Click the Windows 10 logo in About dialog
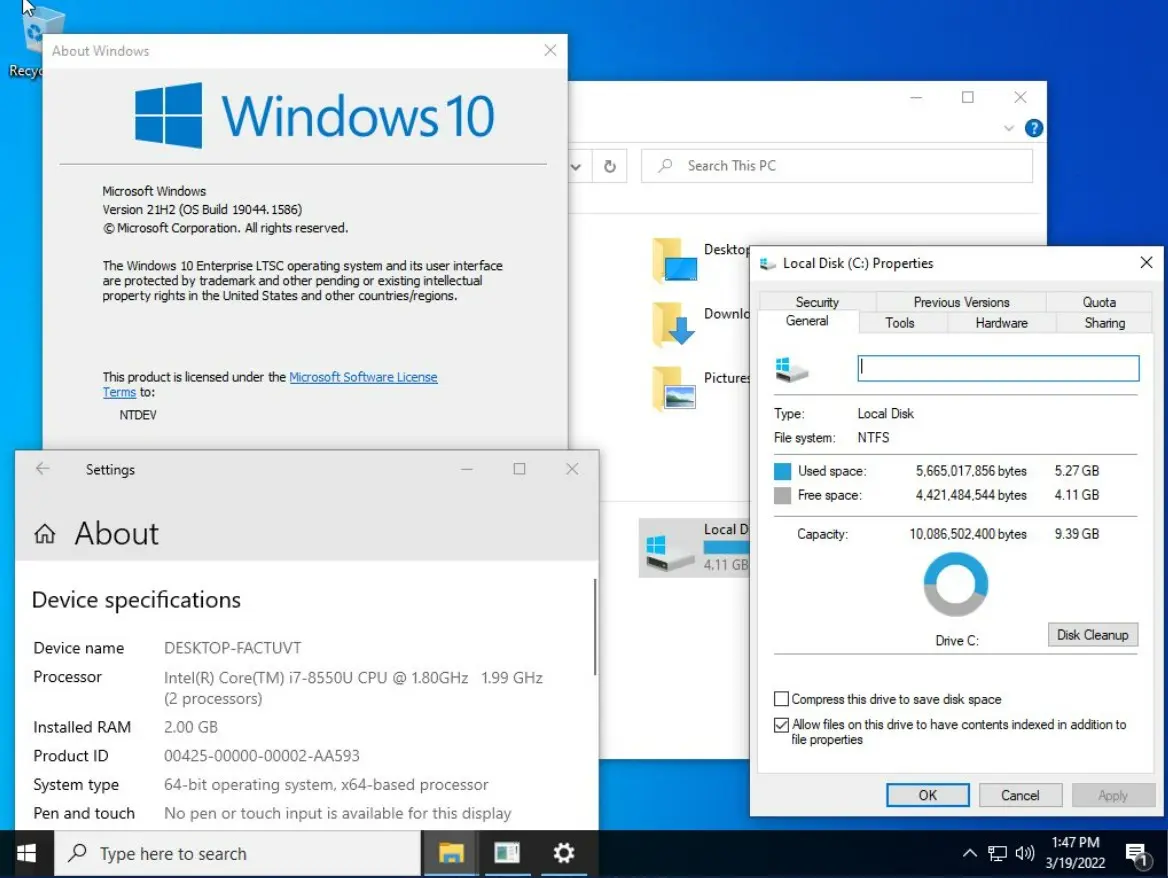1168x878 pixels. point(314,115)
